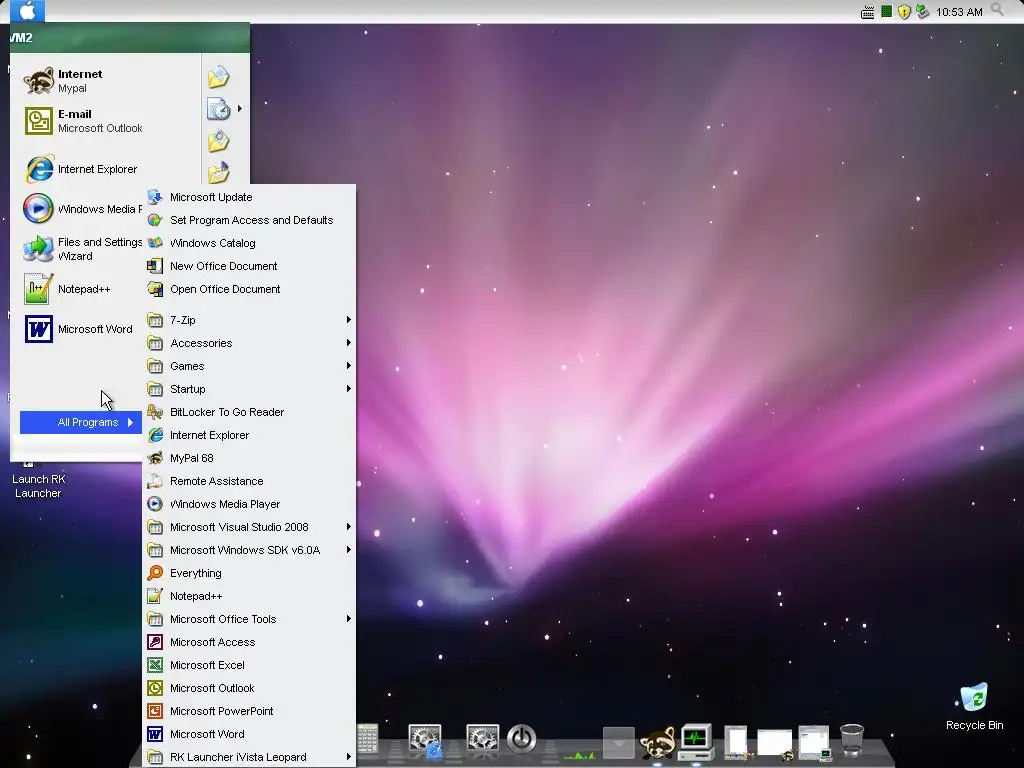Launch Microsoft Word from the left start column
Image resolution: width=1024 pixels, height=768 pixels.
click(x=82, y=328)
